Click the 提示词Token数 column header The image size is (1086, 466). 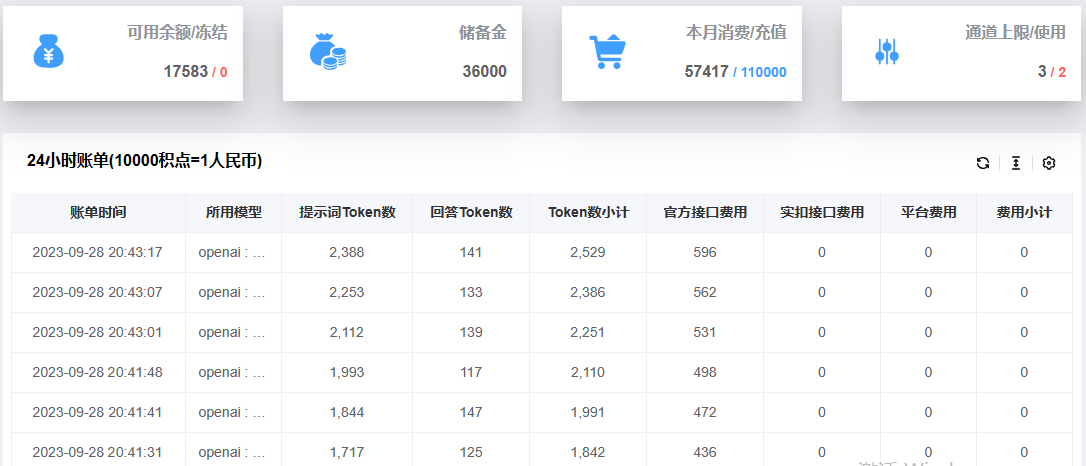pyautogui.click(x=347, y=213)
